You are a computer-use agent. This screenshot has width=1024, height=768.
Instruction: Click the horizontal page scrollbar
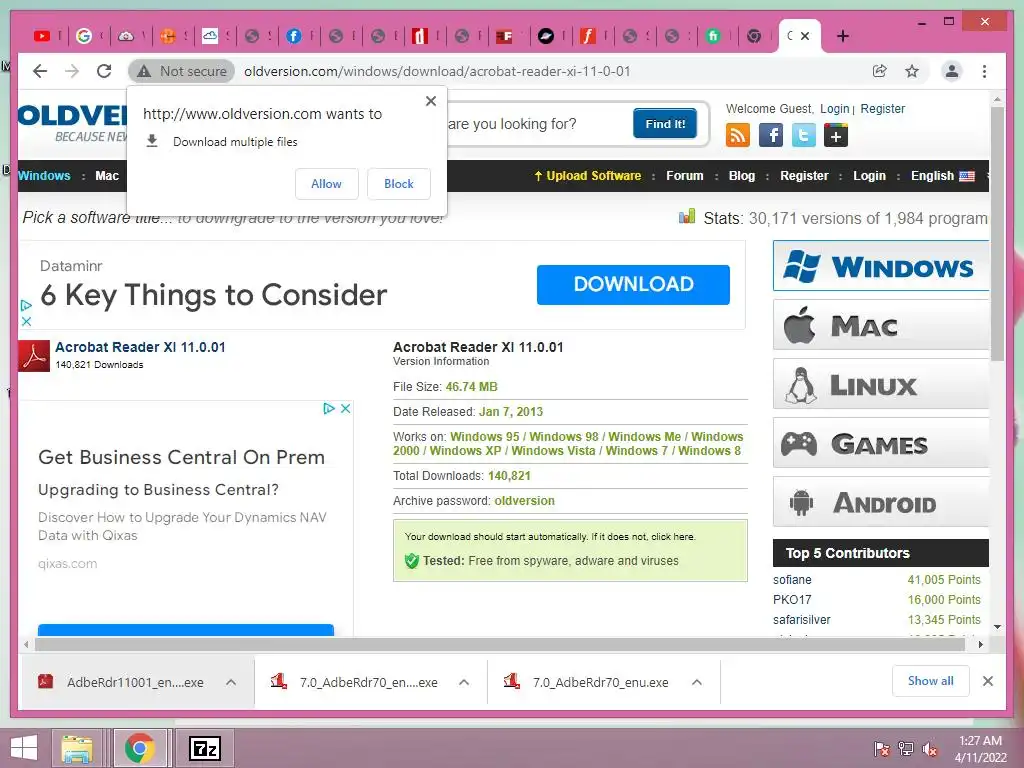click(500, 645)
